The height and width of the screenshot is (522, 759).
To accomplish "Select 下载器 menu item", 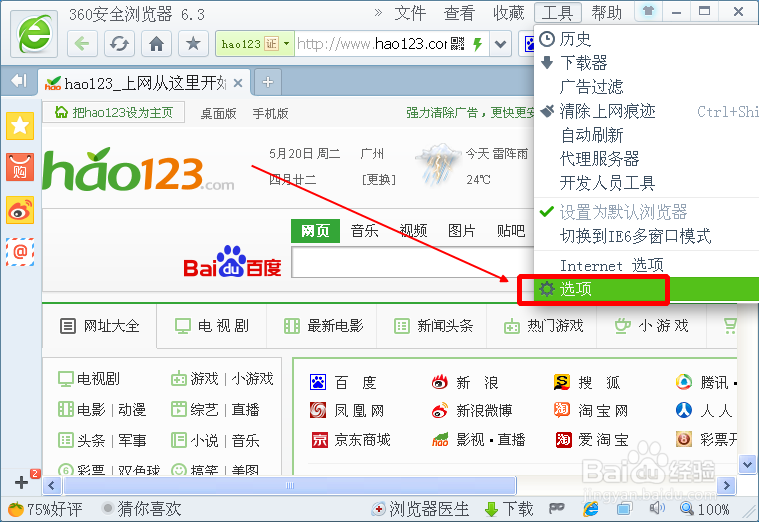I will pos(647,62).
